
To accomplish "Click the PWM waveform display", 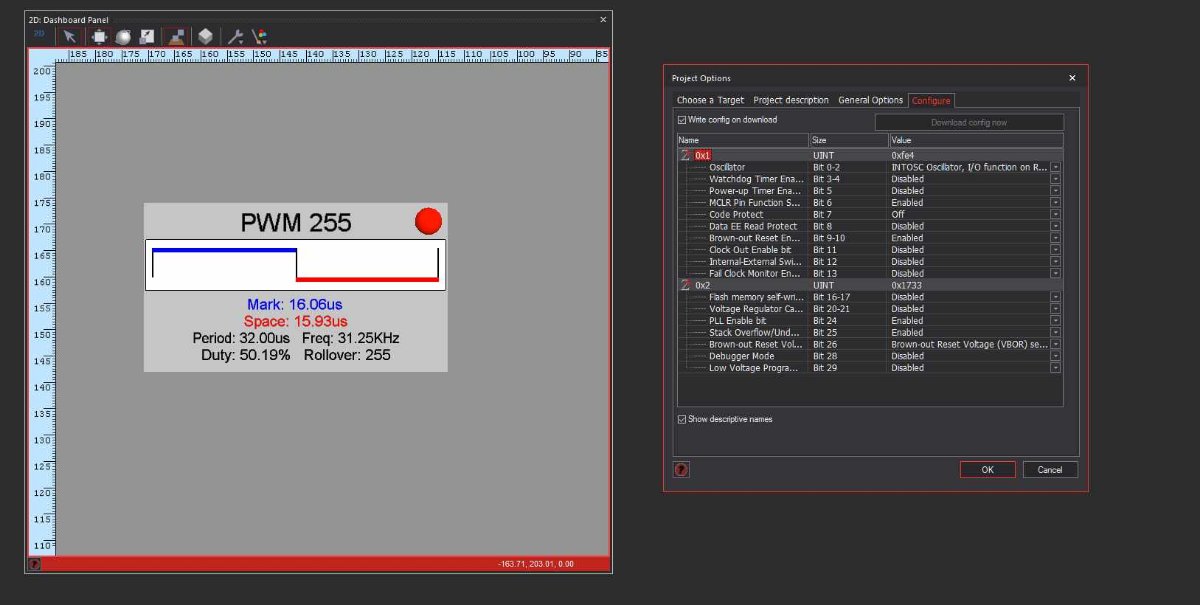I will (295, 265).
